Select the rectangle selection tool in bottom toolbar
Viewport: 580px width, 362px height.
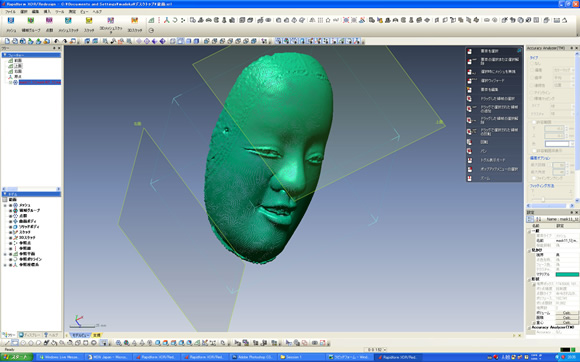(15, 343)
